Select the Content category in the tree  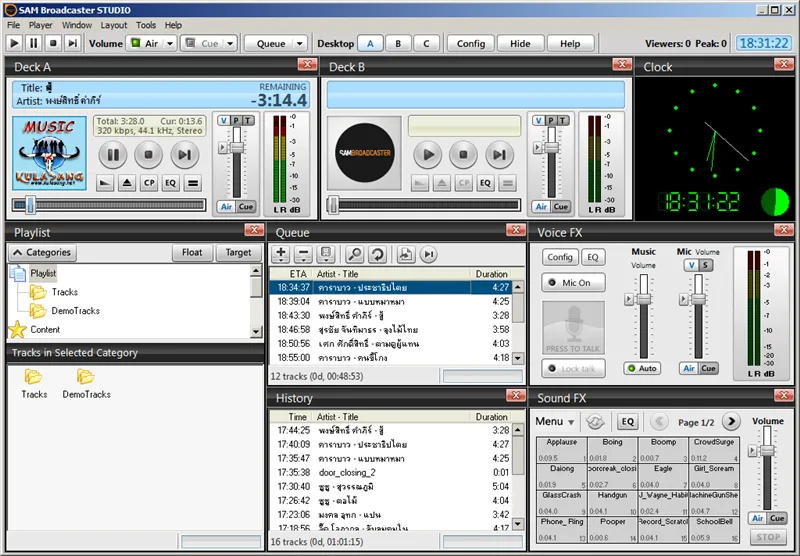[45, 330]
